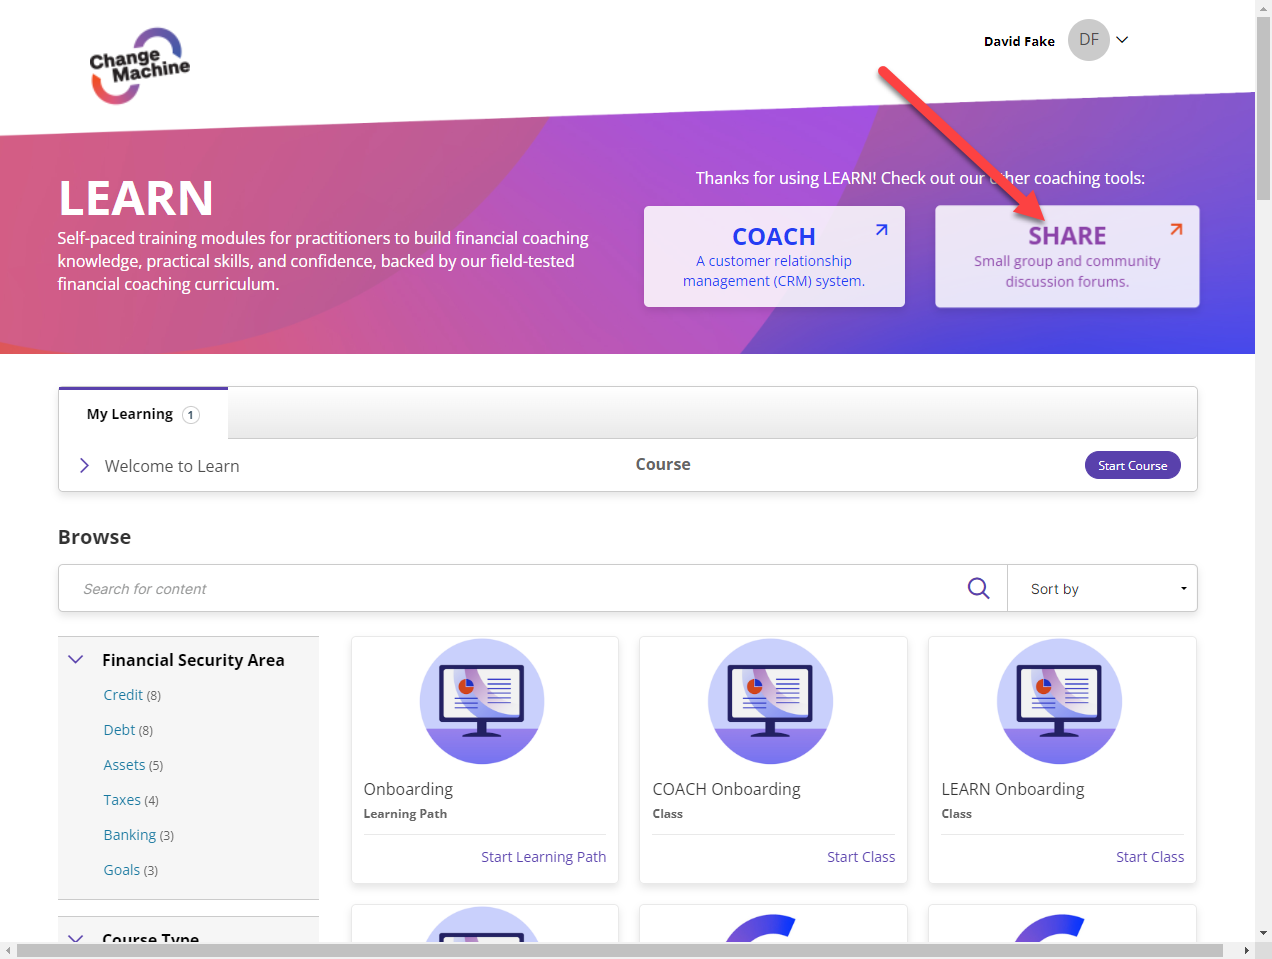1272x959 pixels.
Task: Click the LEARN Onboarding class thumbnail
Action: click(1059, 701)
